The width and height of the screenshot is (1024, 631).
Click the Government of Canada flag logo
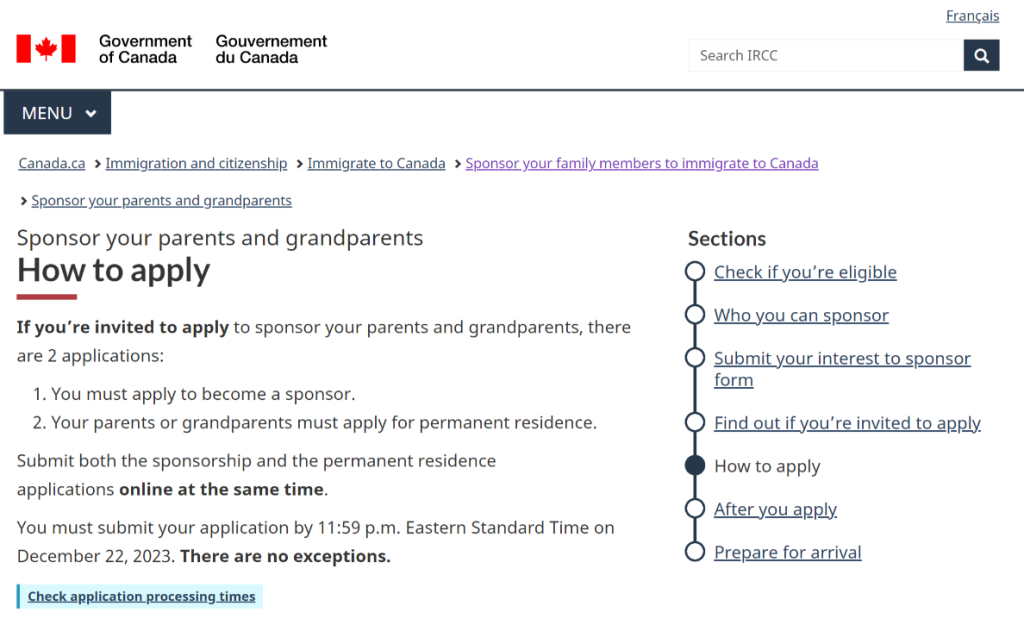pos(46,48)
